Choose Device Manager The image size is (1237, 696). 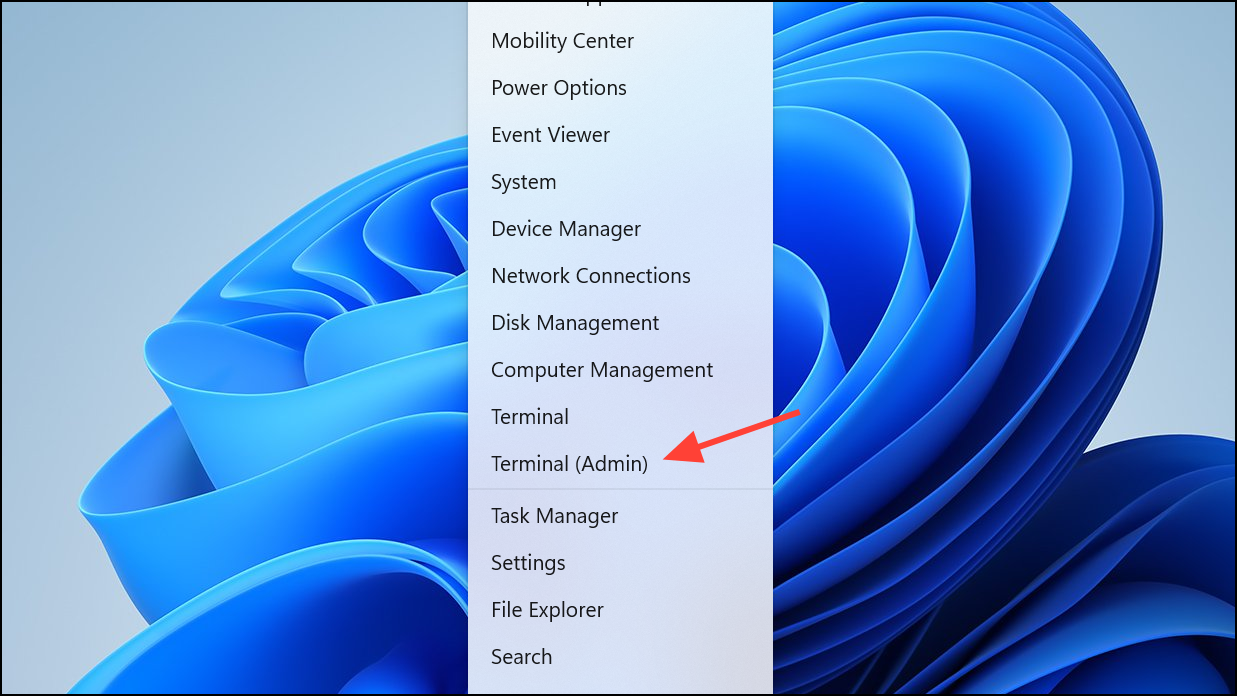620,229
